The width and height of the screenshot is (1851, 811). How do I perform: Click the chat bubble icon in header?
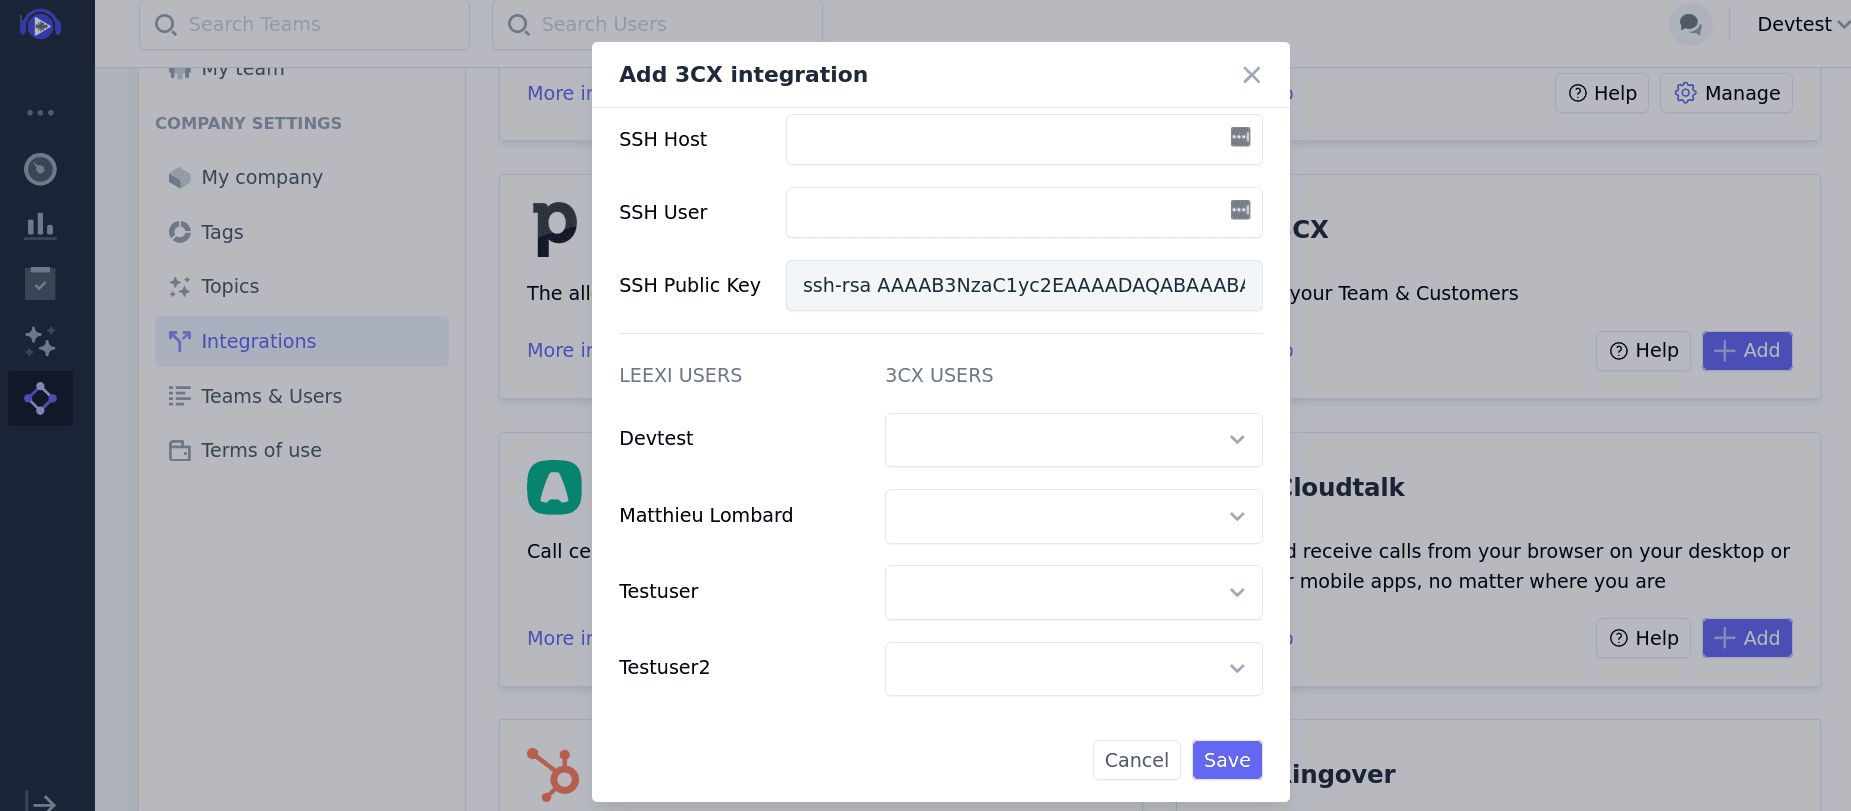[x=1690, y=24]
